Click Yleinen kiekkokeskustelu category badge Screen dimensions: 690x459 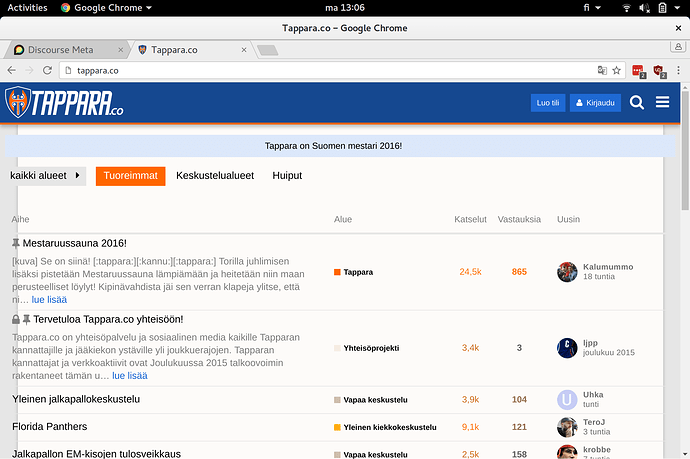coord(385,427)
